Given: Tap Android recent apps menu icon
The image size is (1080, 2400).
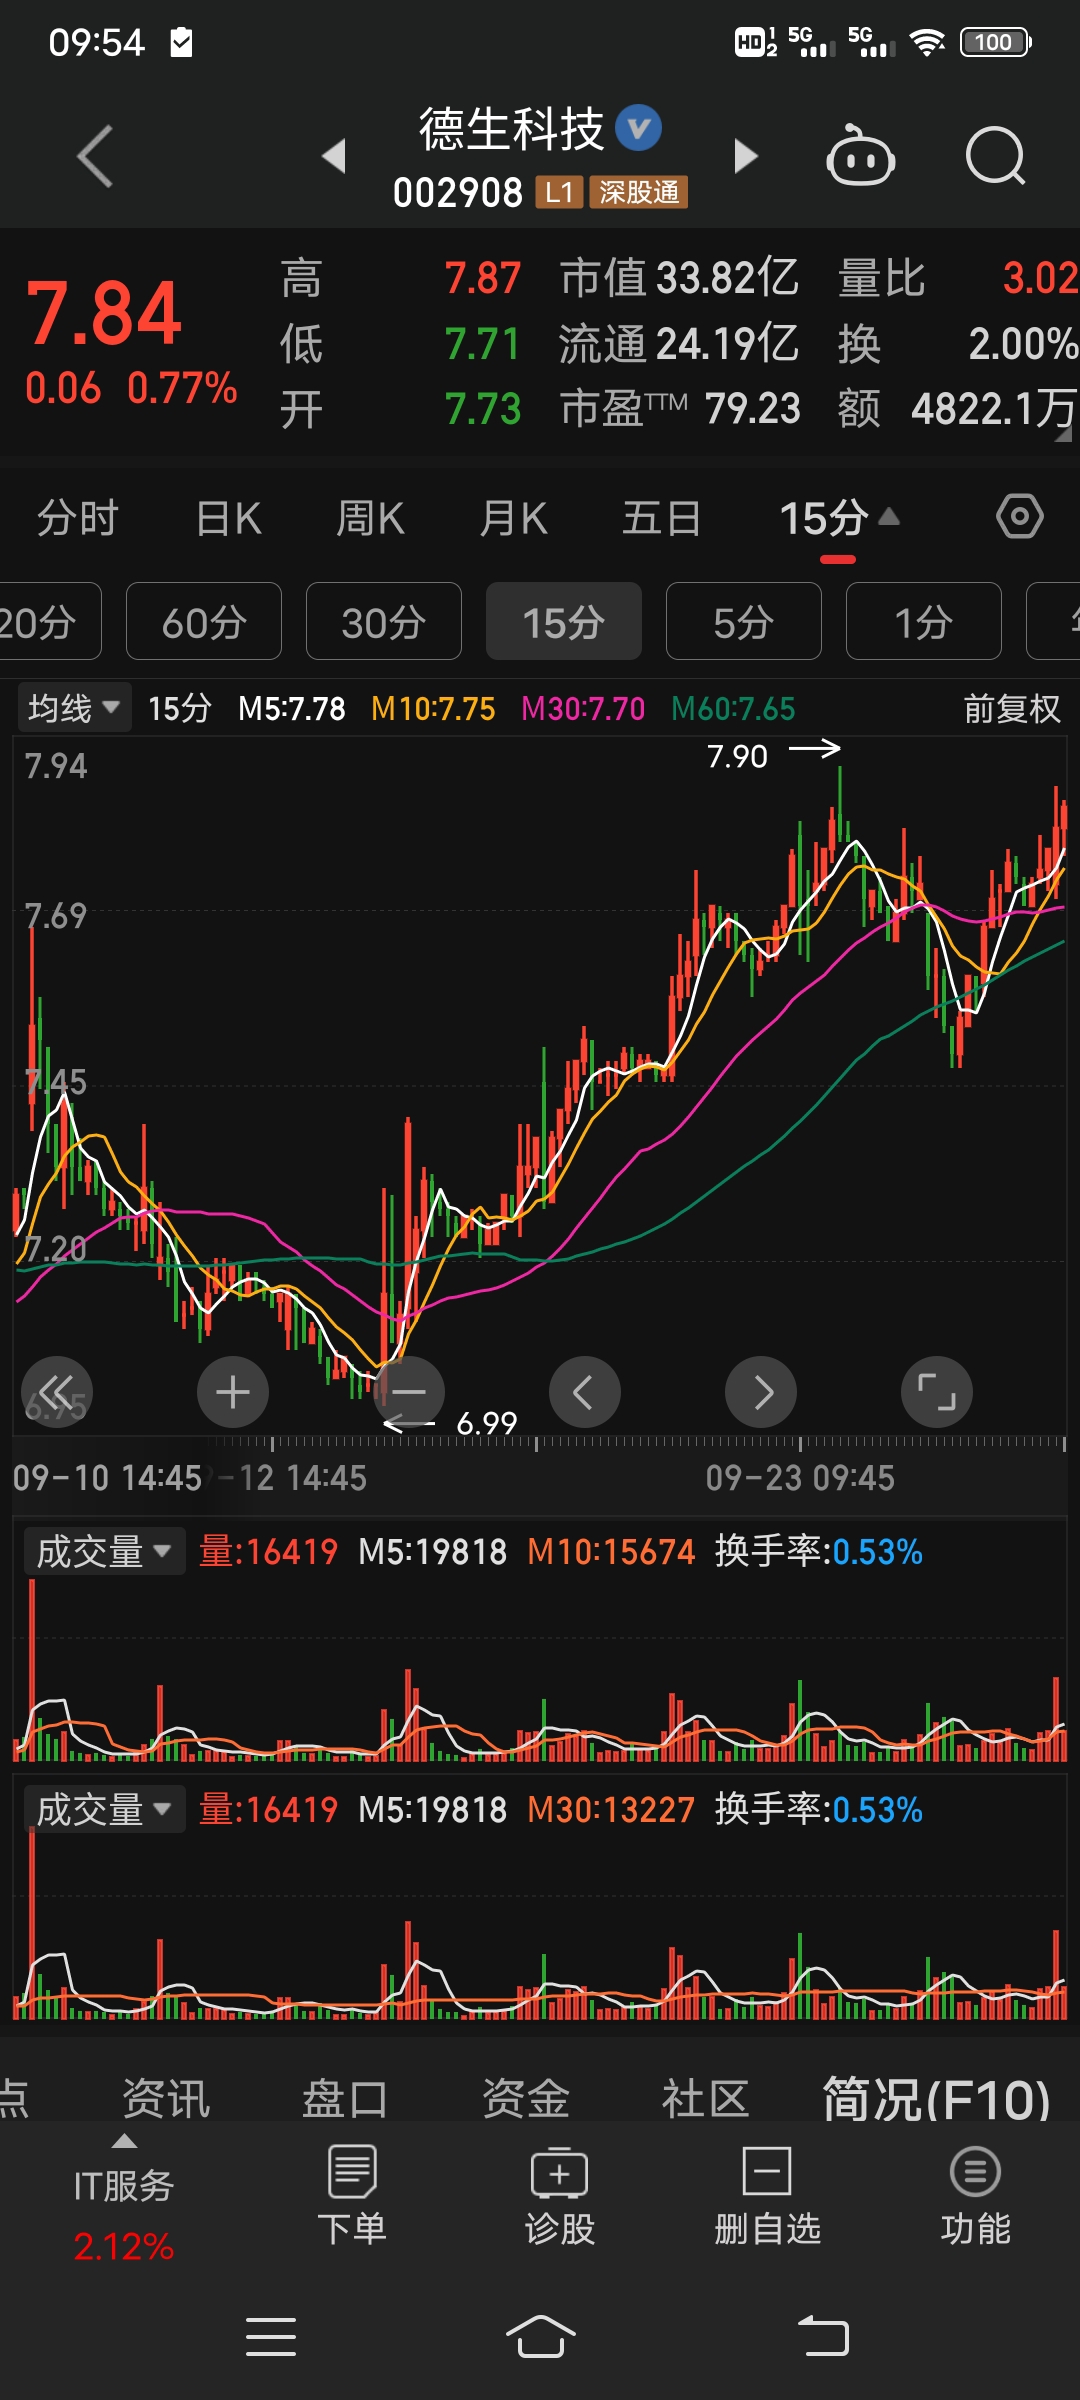Looking at the screenshot, I should 271,2337.
